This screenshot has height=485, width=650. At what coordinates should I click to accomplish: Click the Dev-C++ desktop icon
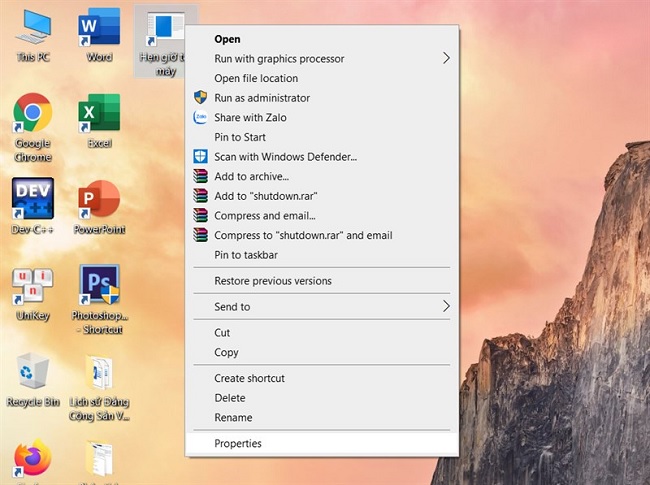pos(32,201)
